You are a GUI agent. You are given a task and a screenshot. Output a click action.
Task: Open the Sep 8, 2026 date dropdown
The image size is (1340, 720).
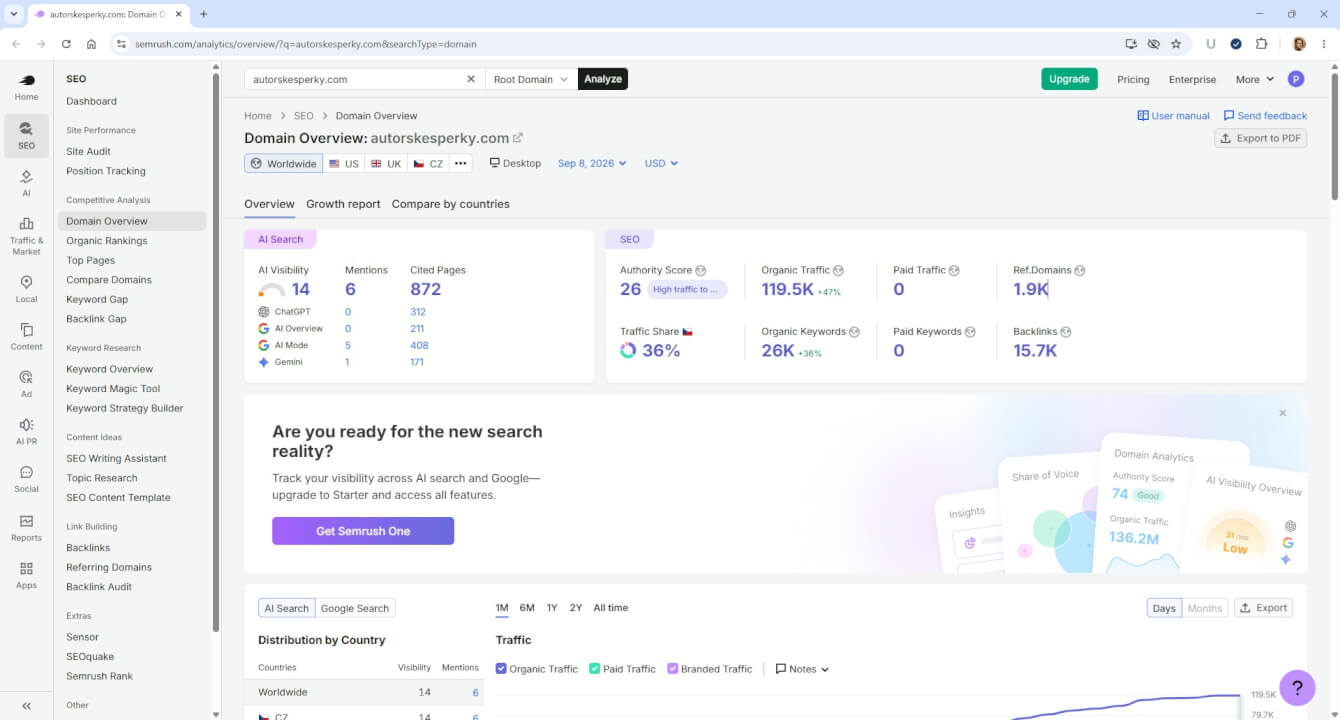[592, 163]
